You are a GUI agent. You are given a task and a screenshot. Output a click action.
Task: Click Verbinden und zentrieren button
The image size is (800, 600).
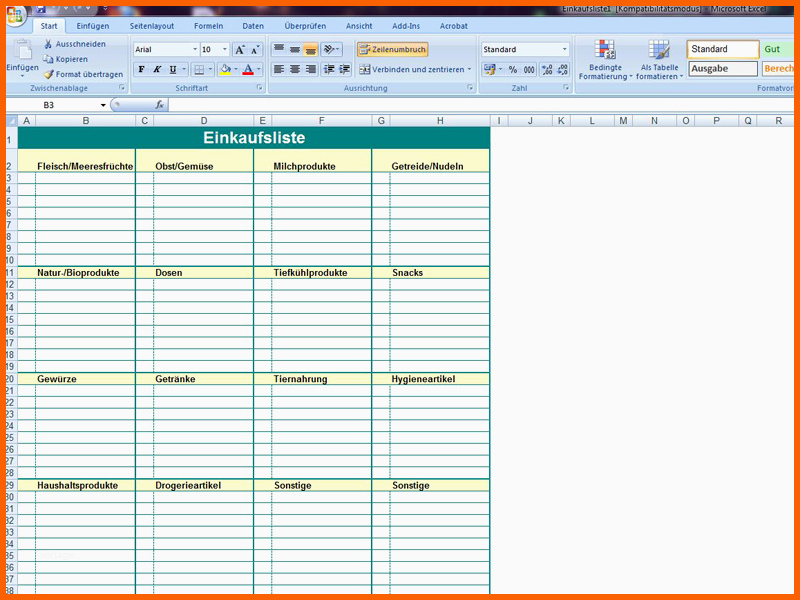[x=415, y=69]
